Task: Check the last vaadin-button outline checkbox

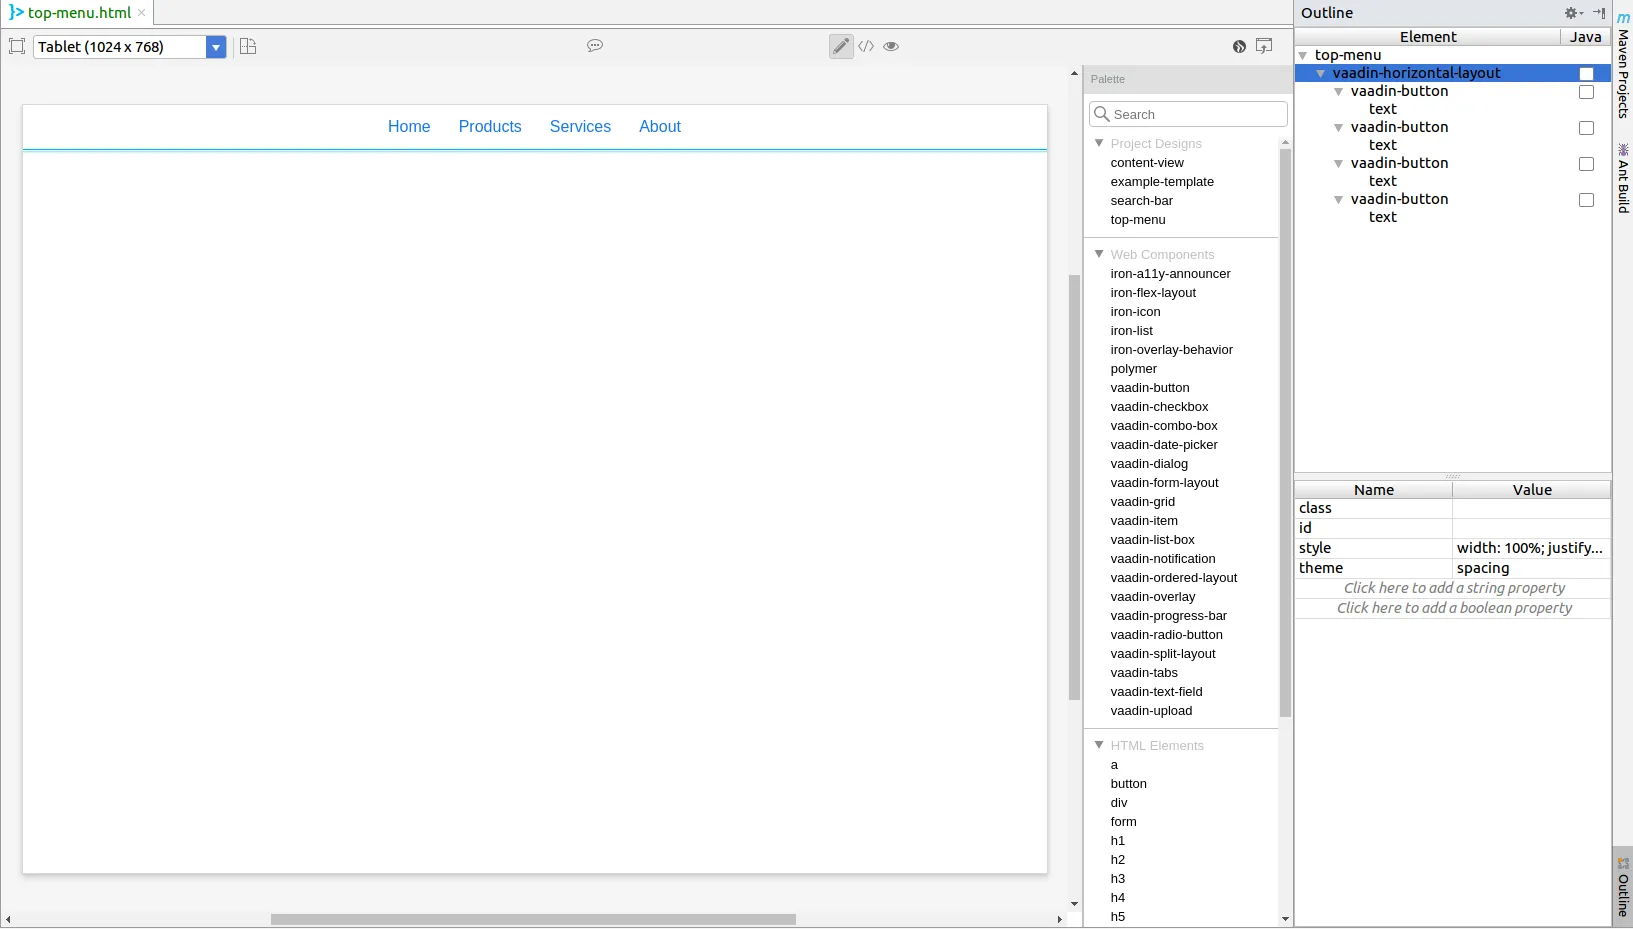Action: (x=1586, y=200)
